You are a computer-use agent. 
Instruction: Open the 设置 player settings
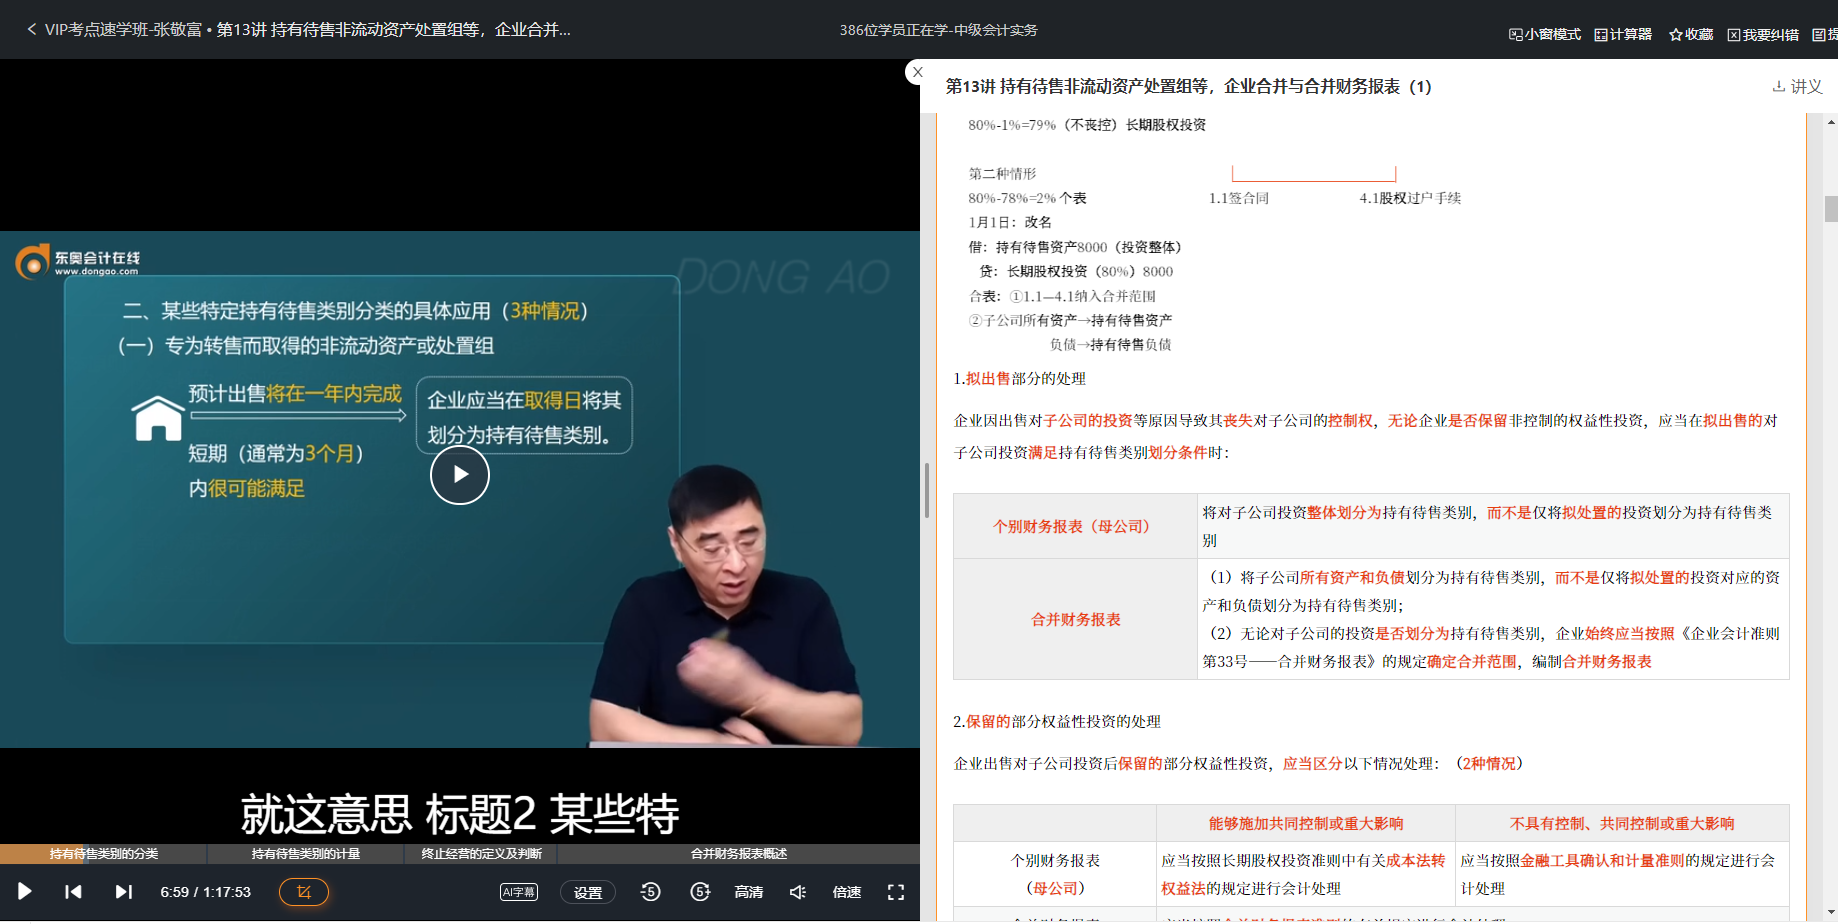coord(588,892)
